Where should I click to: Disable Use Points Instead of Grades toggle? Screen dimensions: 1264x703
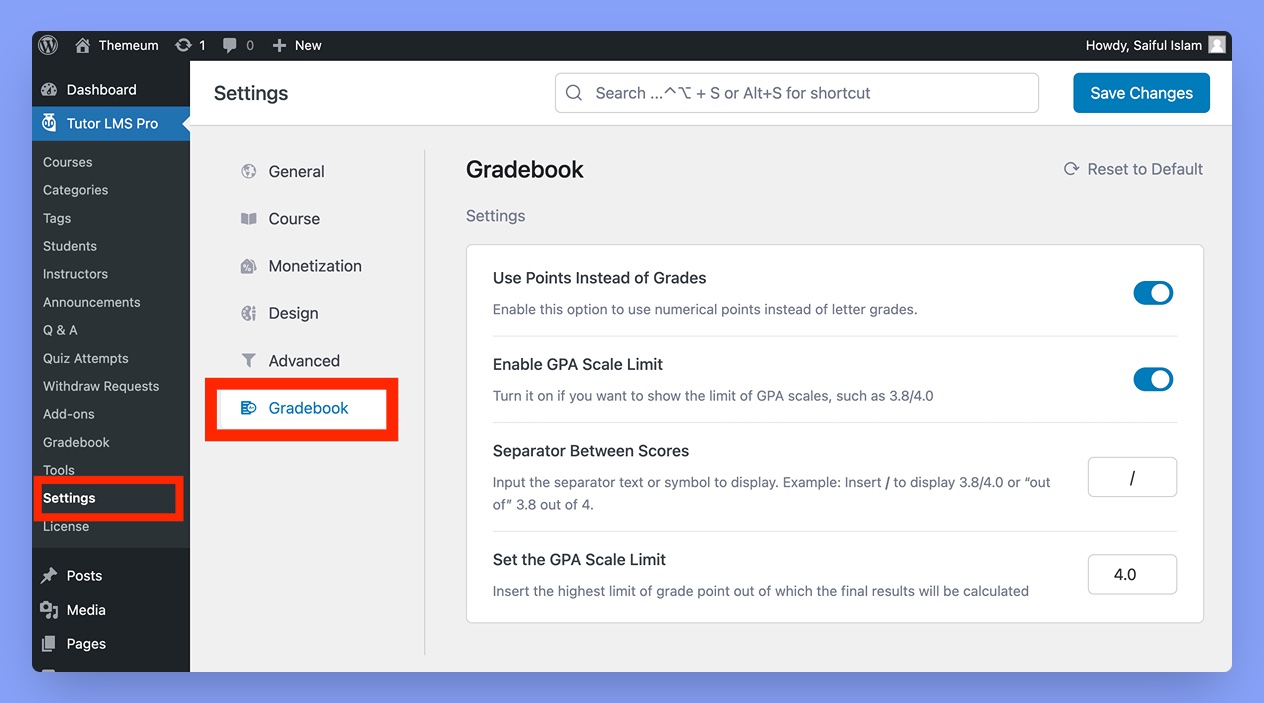pyautogui.click(x=1153, y=293)
